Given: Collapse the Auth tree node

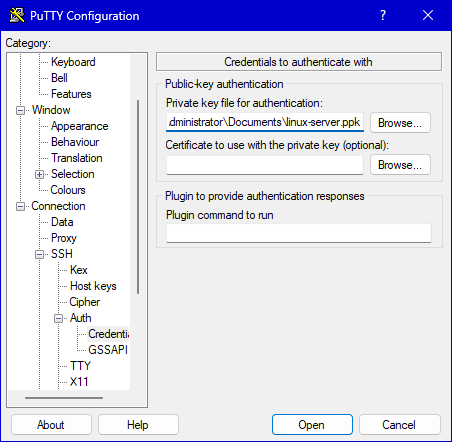Looking at the screenshot, I should coord(58,318).
